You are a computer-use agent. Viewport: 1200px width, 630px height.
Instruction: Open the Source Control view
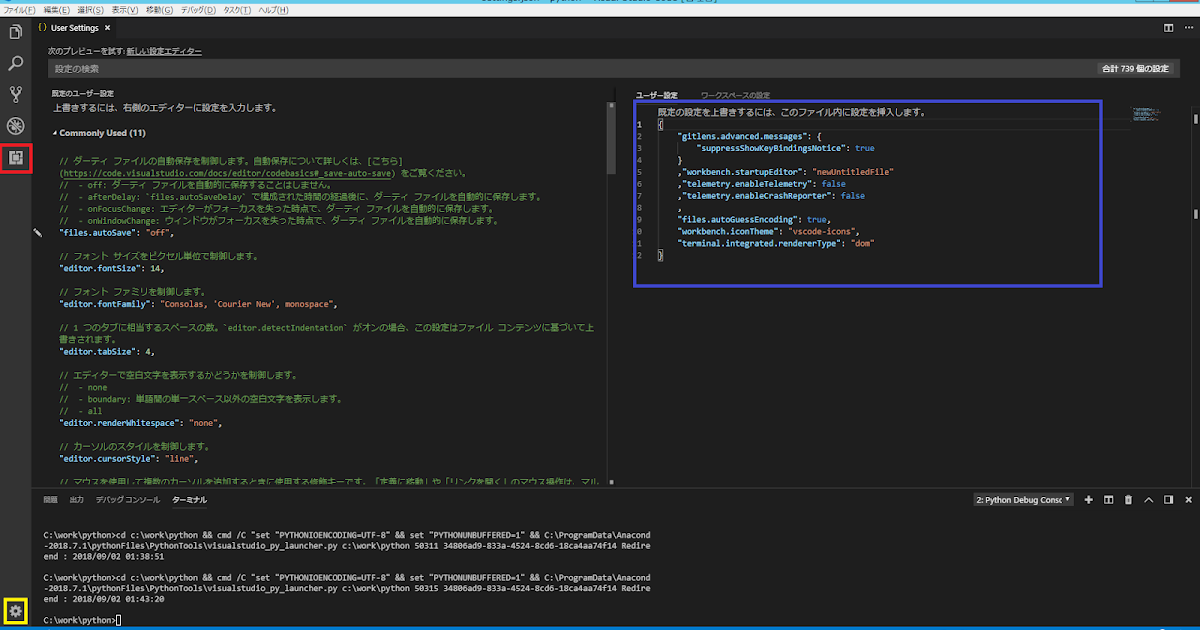(x=14, y=95)
